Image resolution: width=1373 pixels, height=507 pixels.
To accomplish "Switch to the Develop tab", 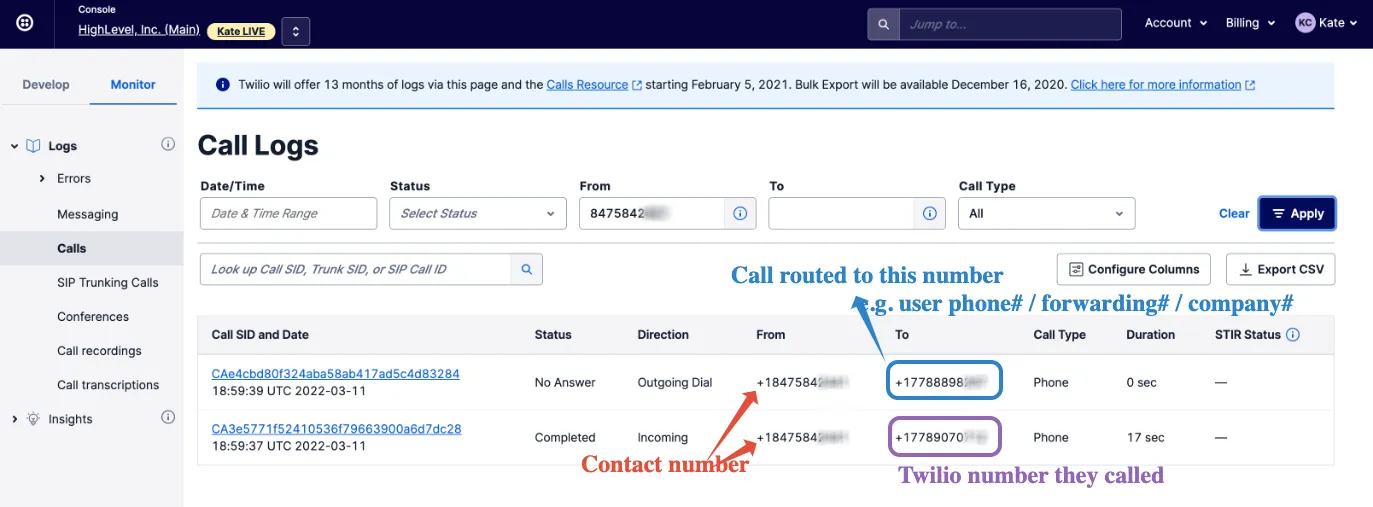I will [46, 84].
